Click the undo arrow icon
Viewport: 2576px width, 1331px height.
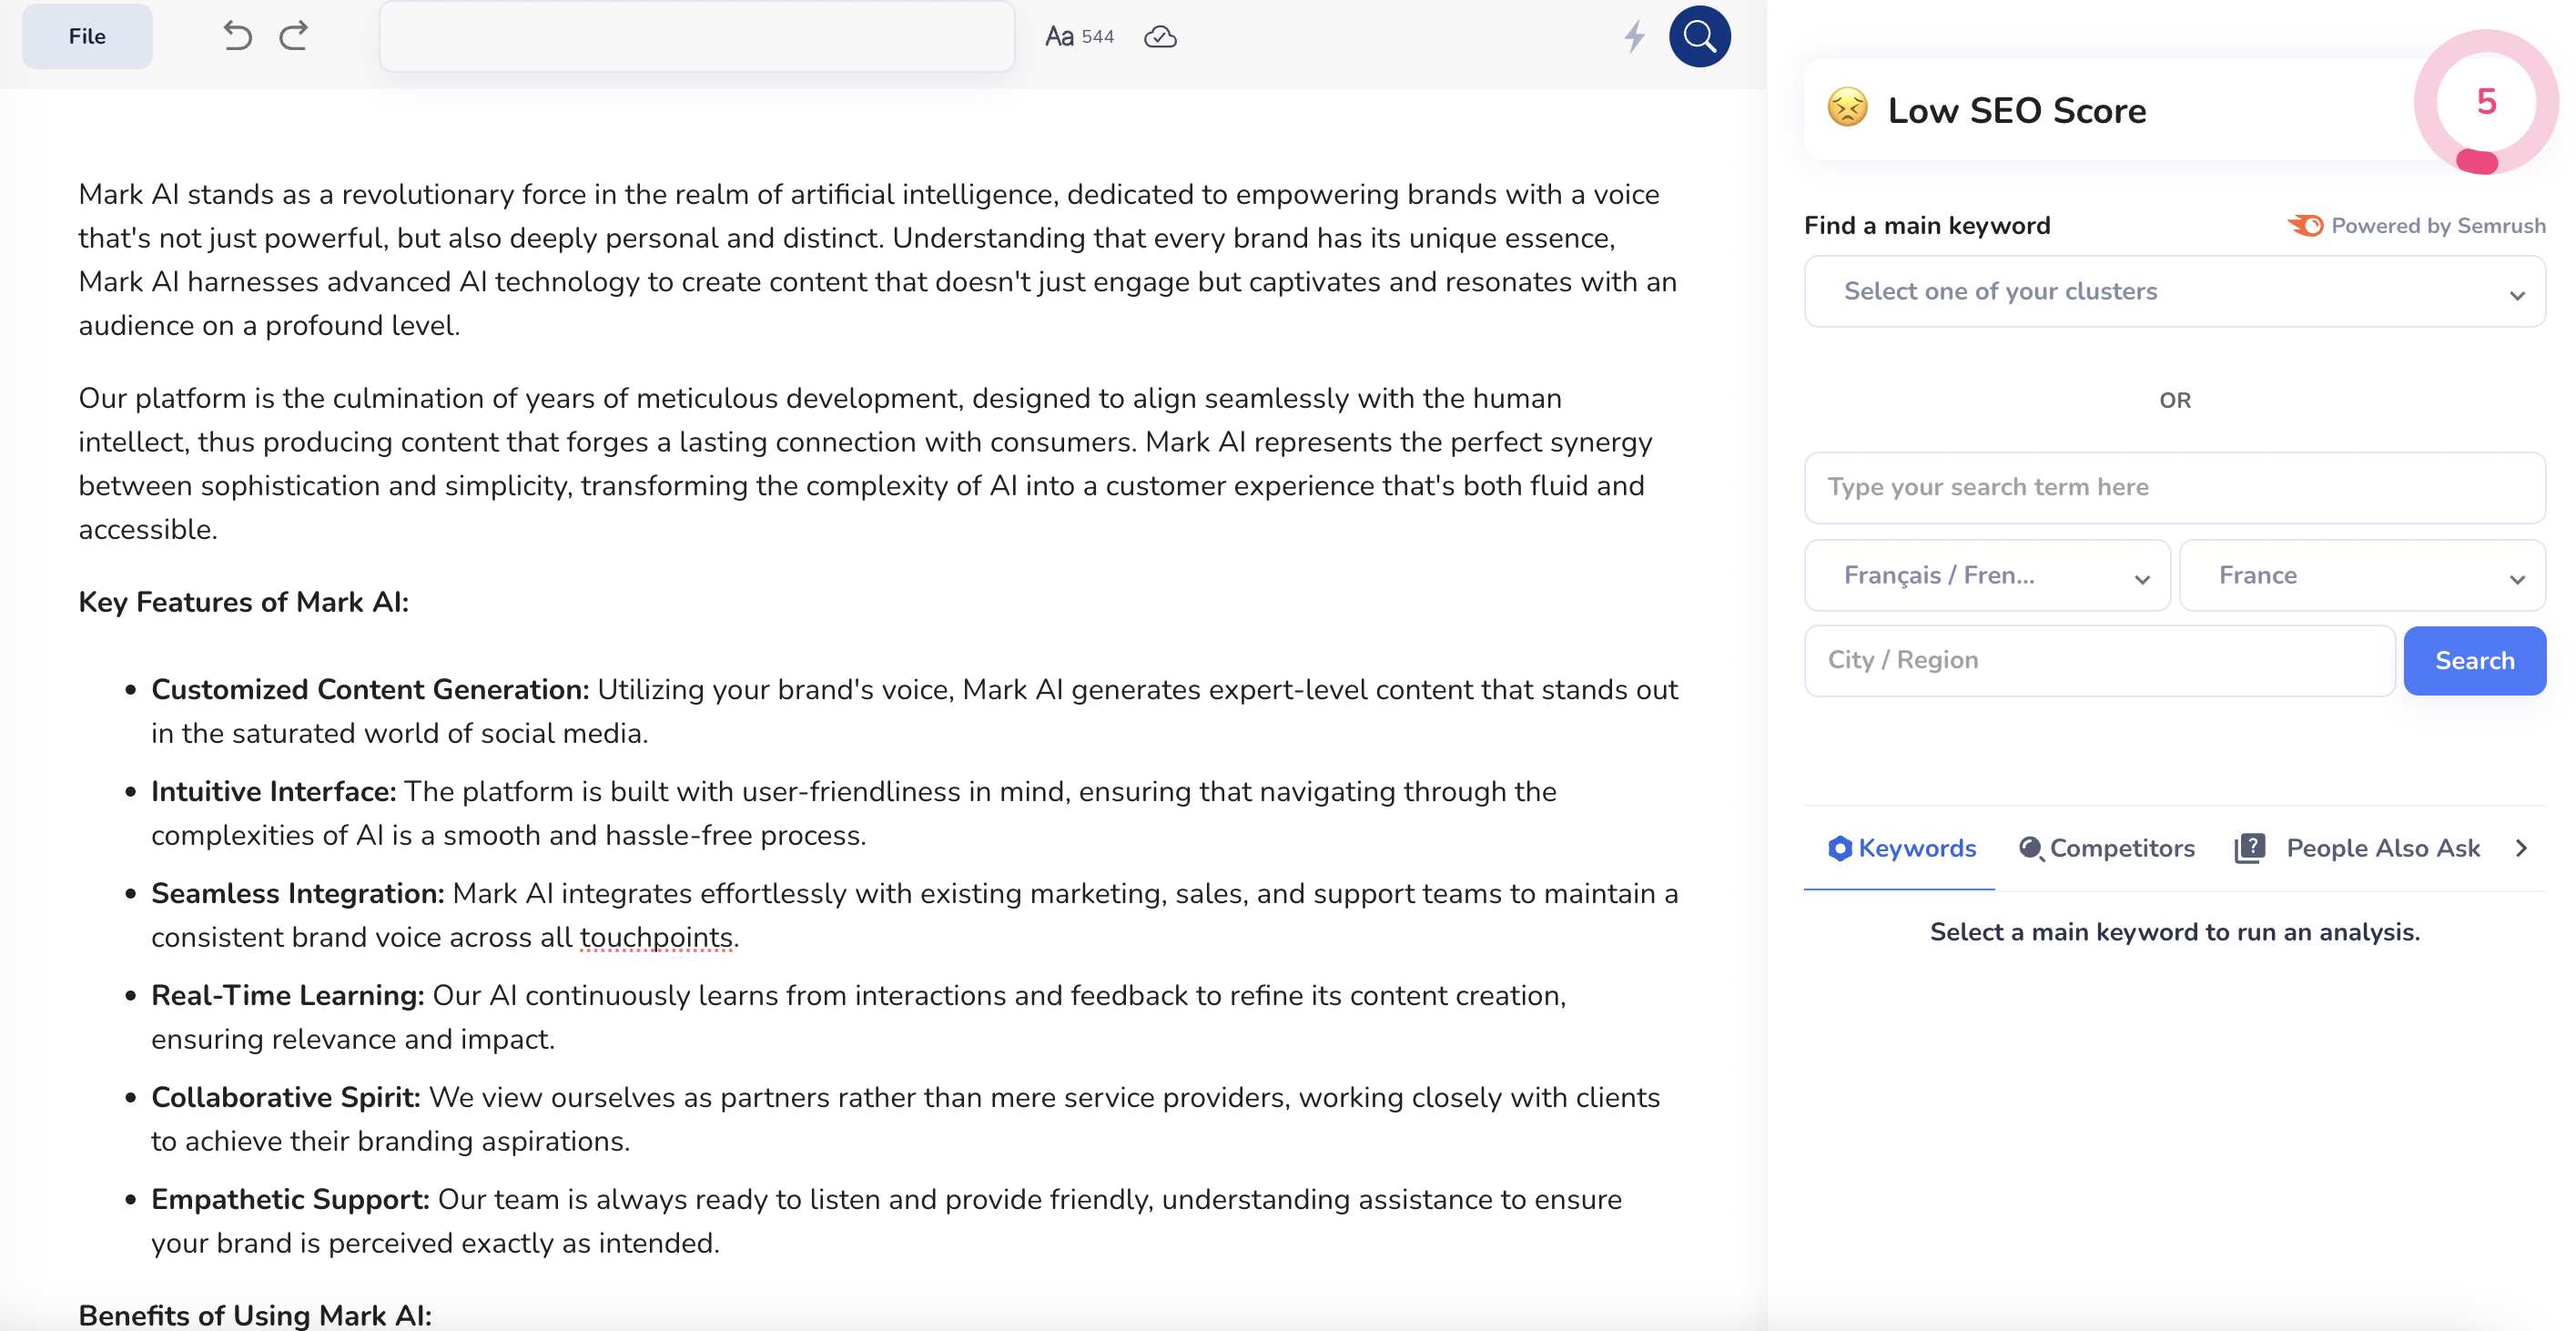(x=236, y=36)
